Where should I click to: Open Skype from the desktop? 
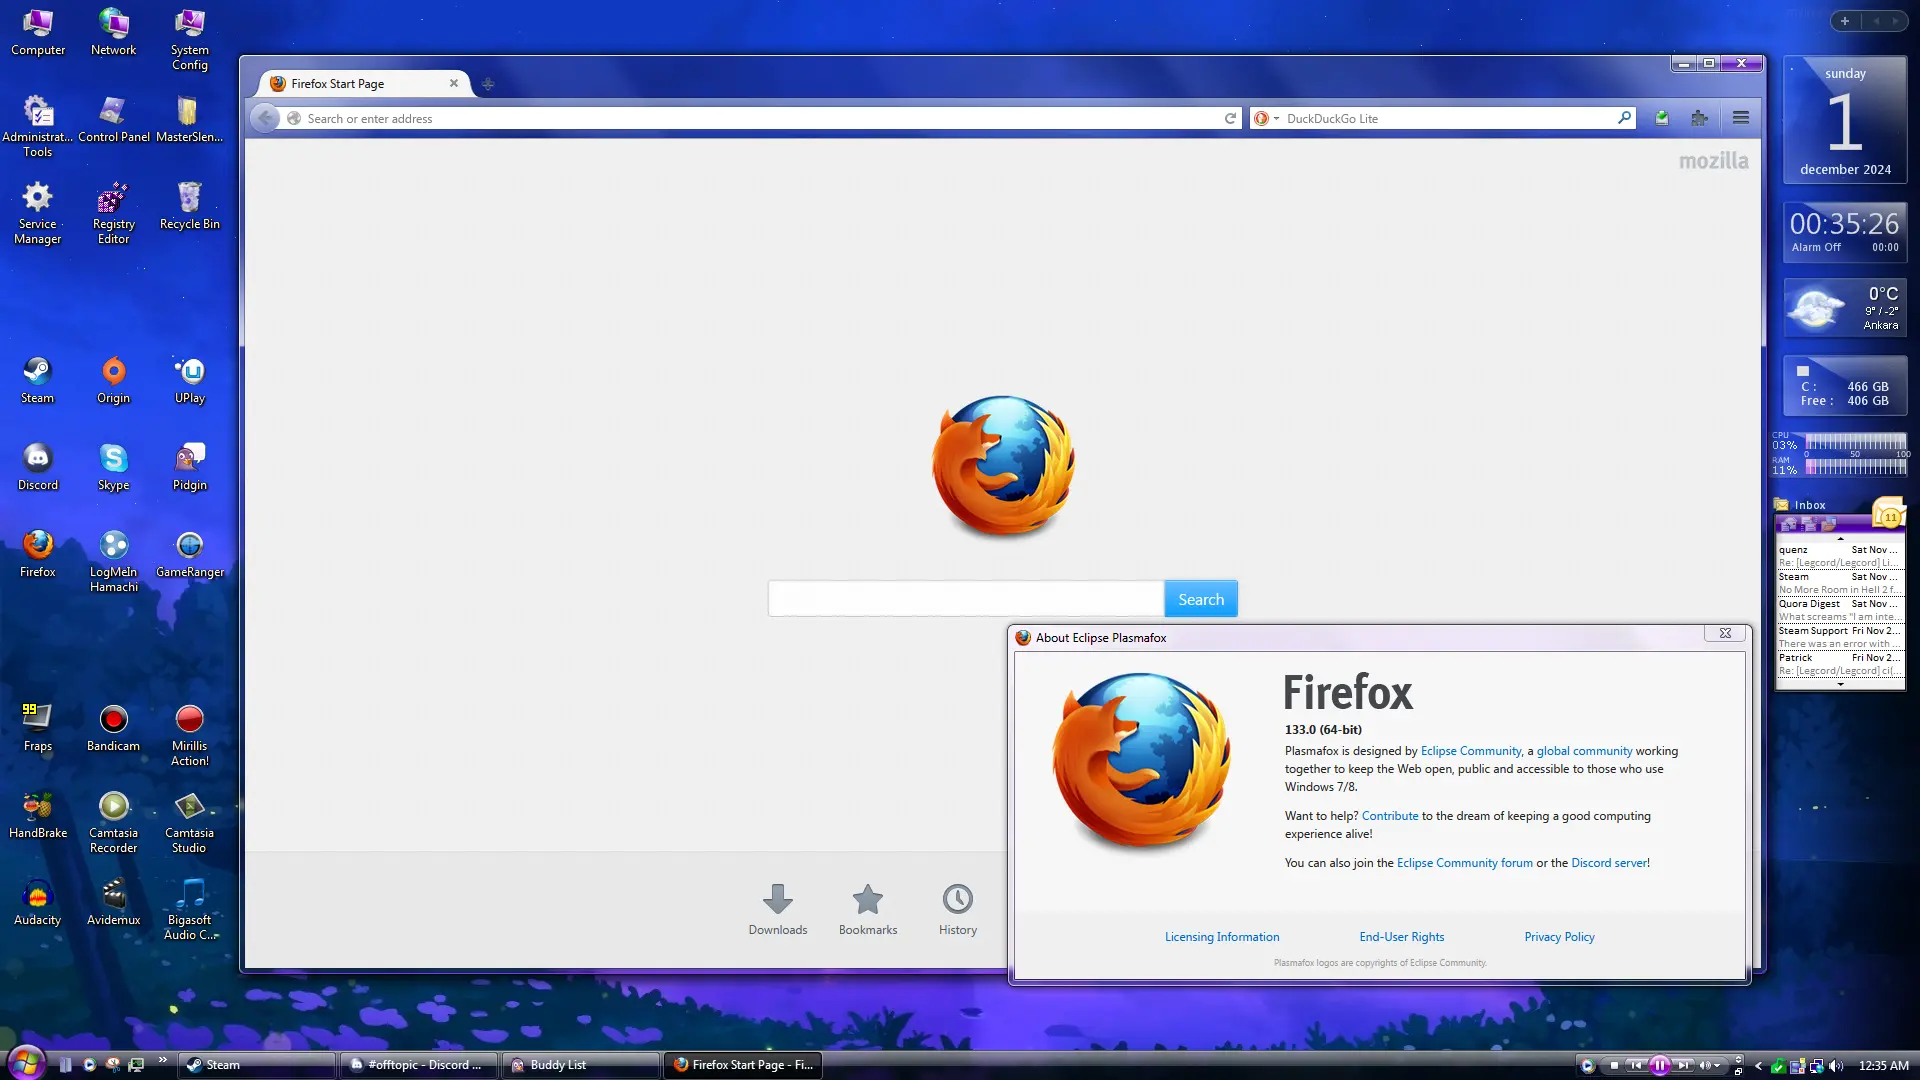click(113, 467)
